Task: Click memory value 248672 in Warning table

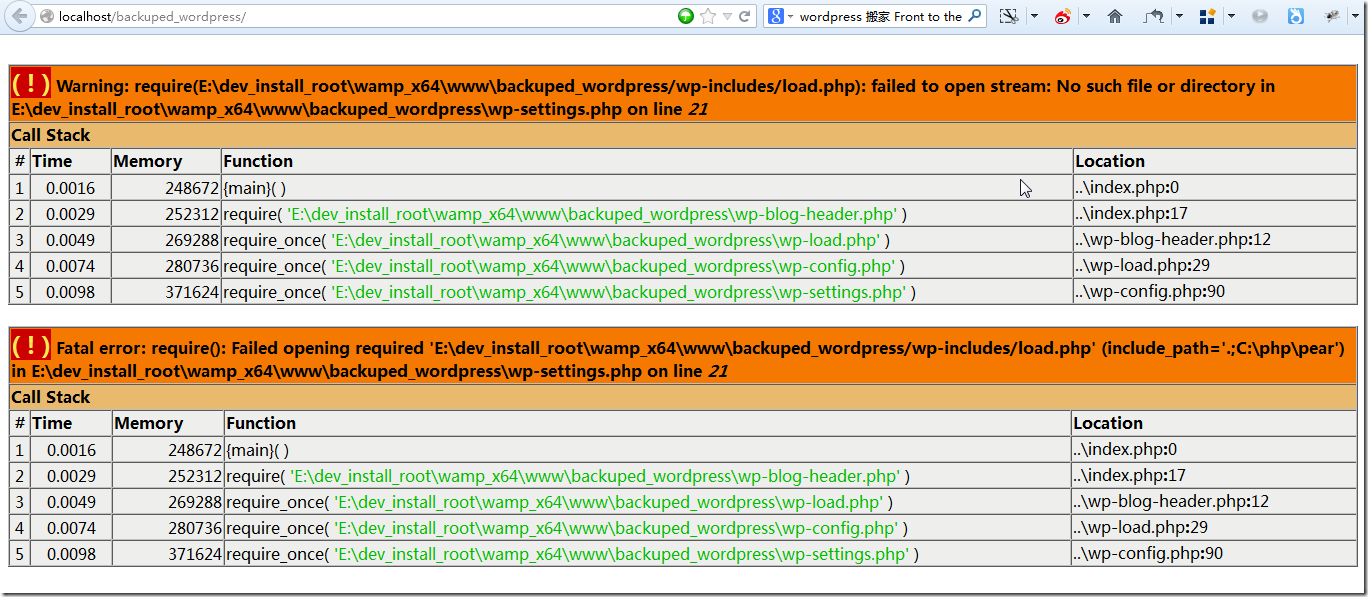Action: click(x=193, y=188)
